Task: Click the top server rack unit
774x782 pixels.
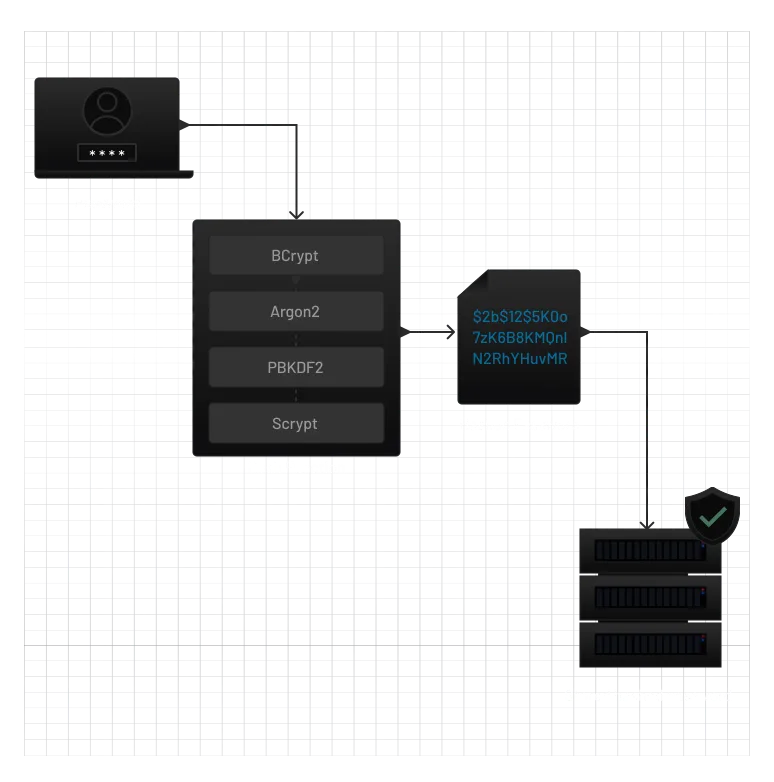Action: [650, 551]
